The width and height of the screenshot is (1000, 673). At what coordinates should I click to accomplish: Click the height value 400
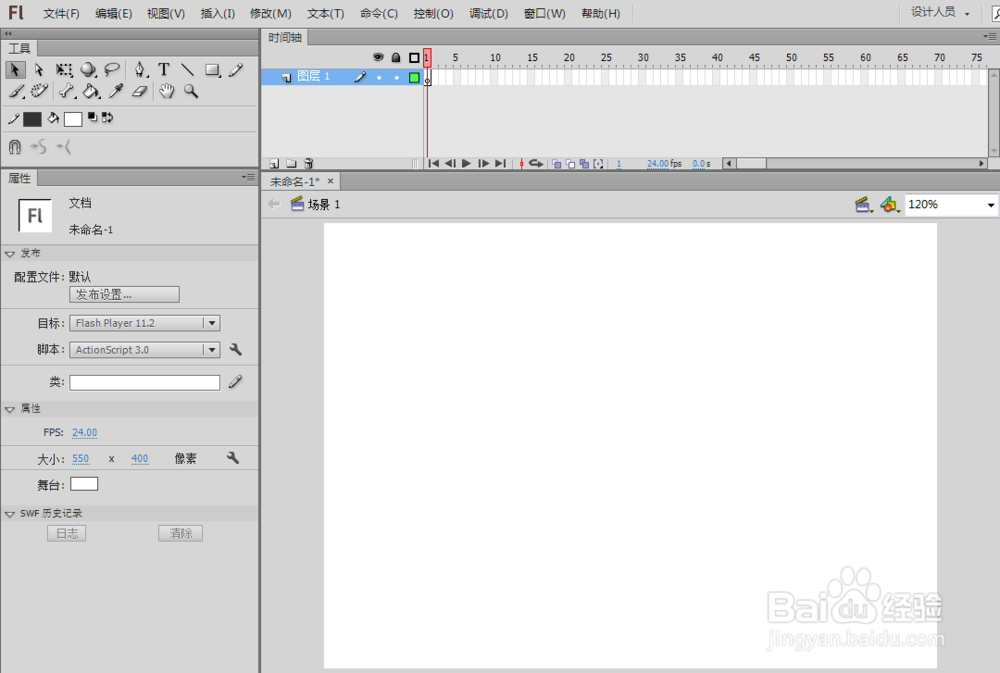(140, 459)
